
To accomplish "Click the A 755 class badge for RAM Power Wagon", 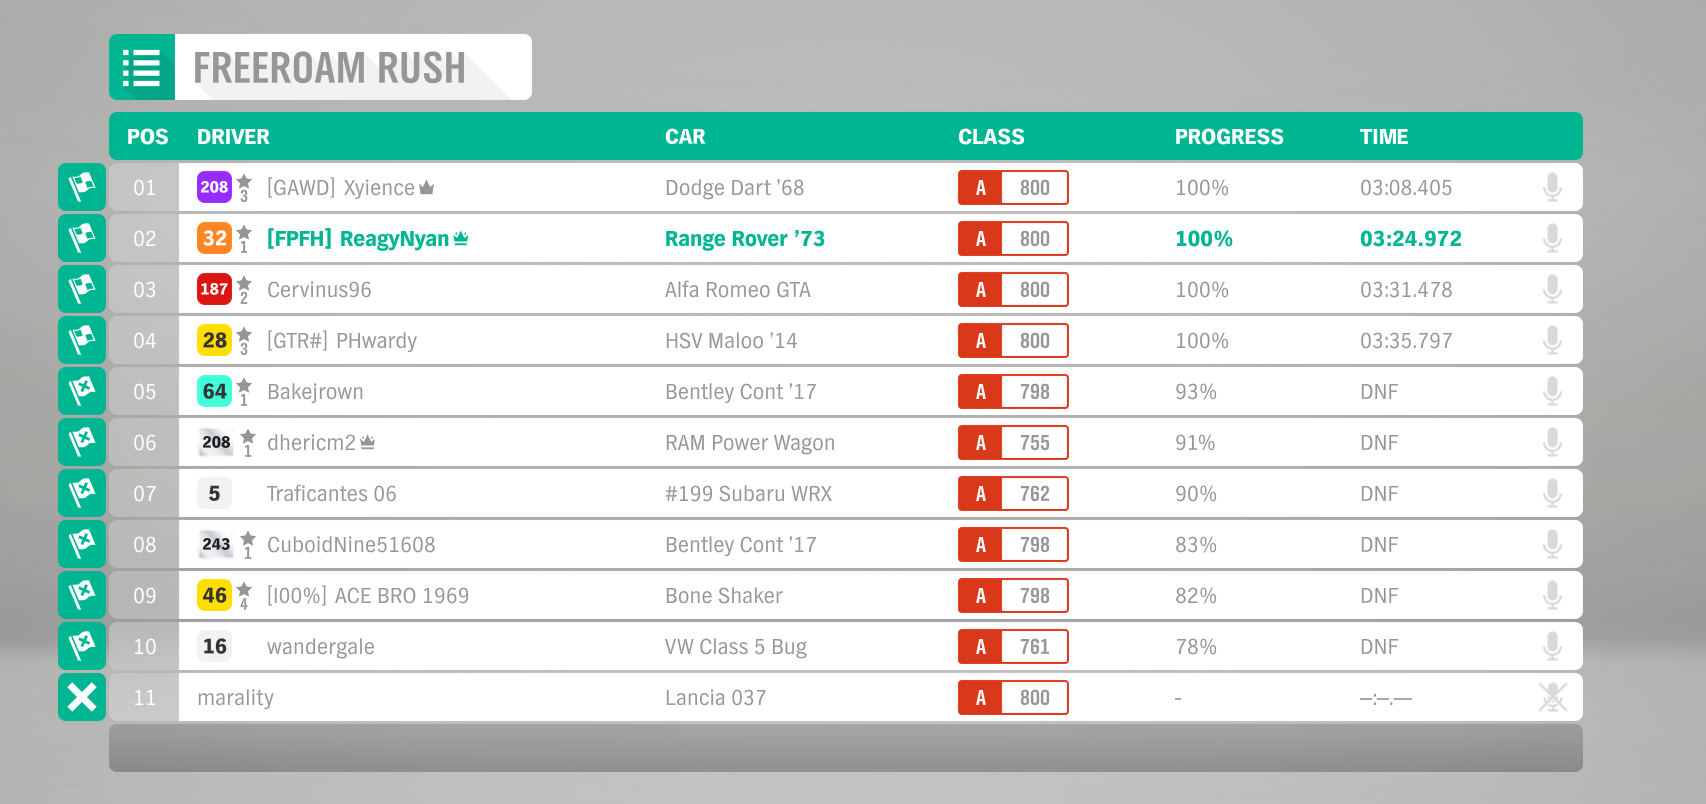I will (1013, 442).
